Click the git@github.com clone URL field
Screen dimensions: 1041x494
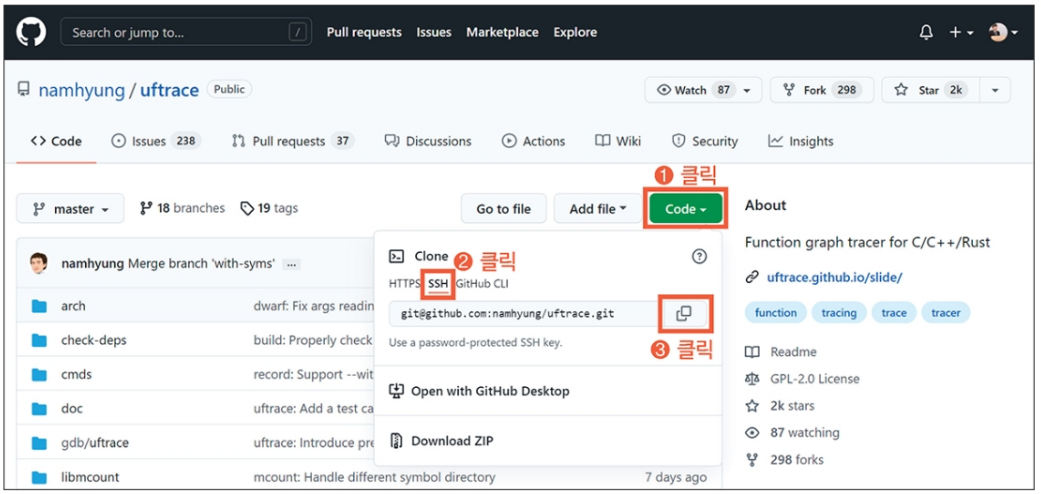[524, 313]
